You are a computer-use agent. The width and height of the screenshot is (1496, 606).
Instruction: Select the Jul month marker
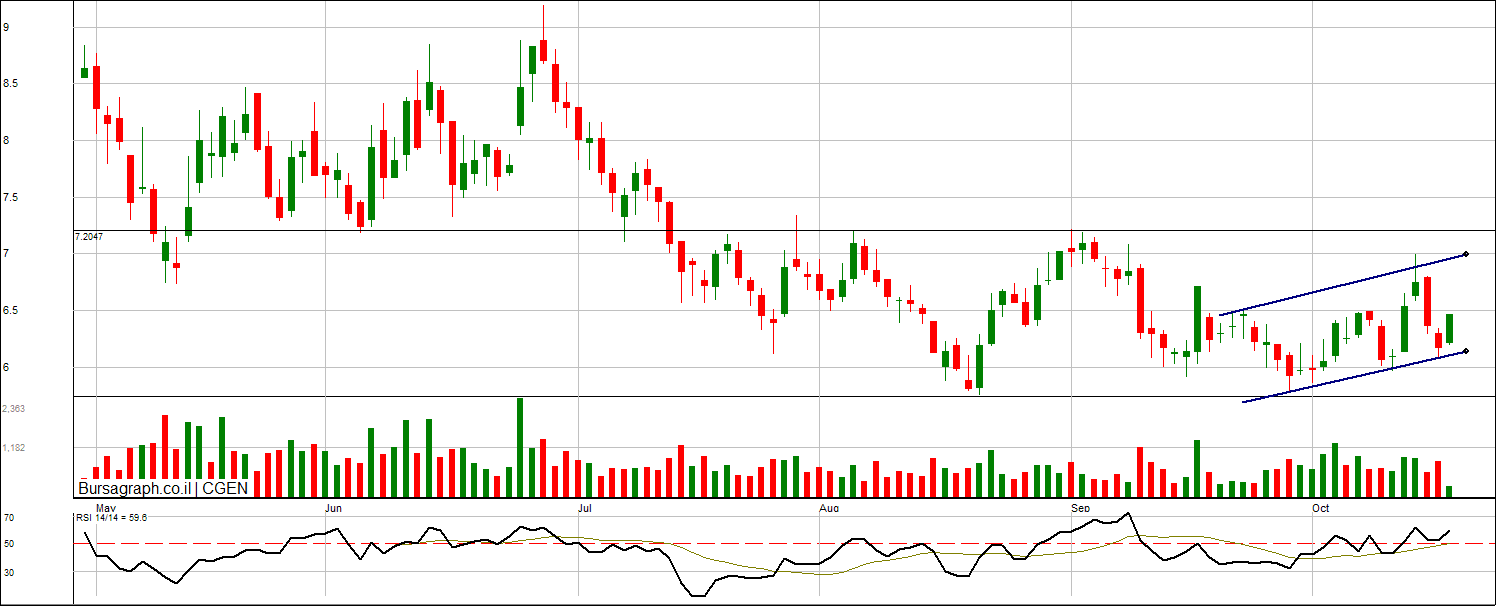(x=584, y=508)
